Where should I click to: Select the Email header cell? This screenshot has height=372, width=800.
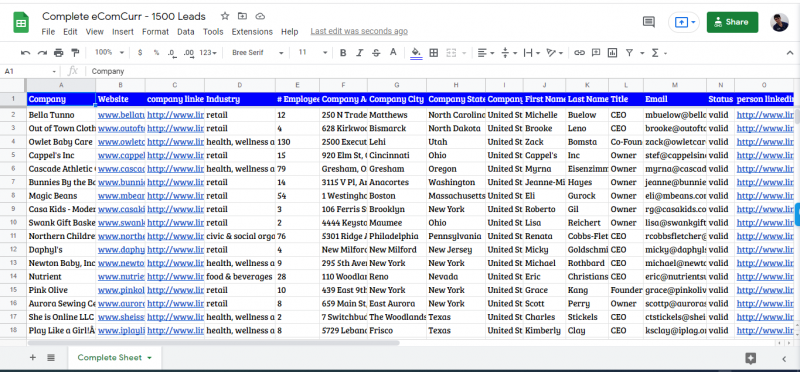tap(674, 99)
